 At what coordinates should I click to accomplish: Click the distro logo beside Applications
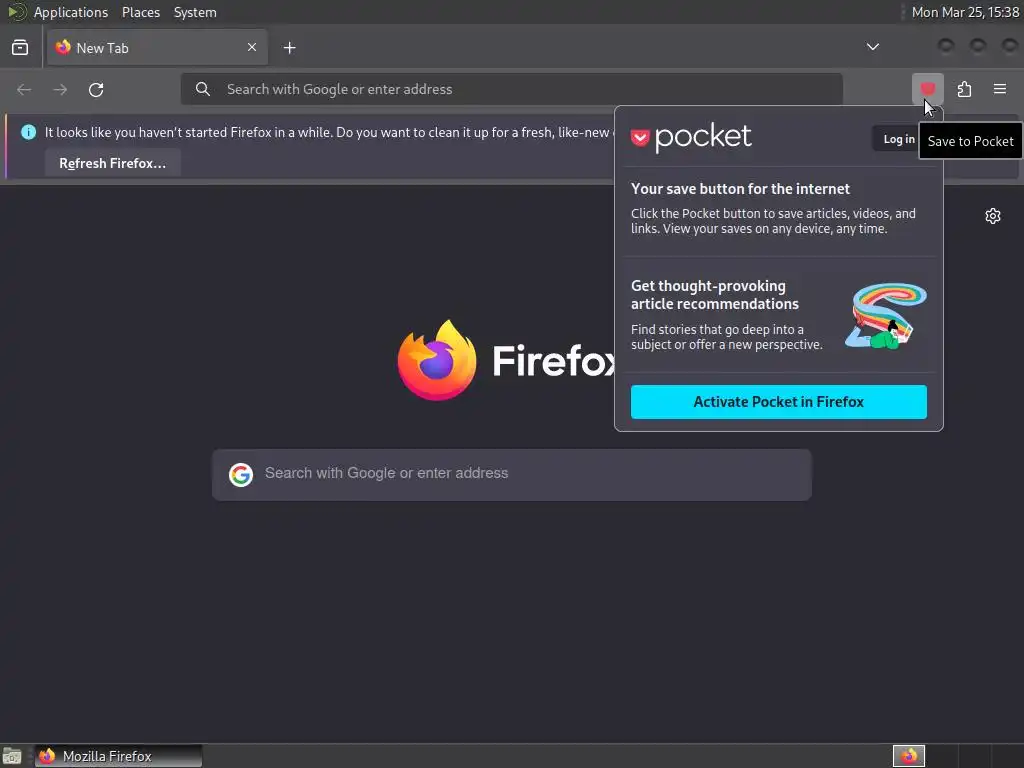tap(16, 12)
